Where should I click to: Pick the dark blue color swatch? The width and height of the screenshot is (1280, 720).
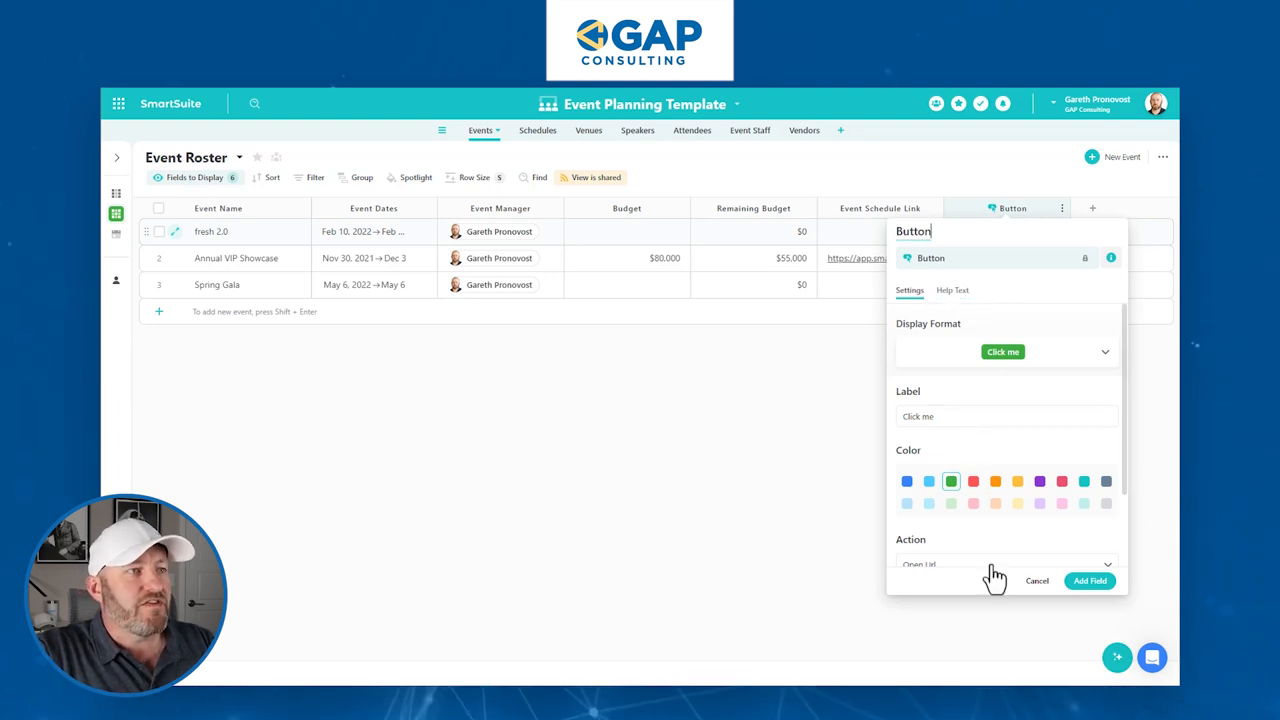pyautogui.click(x=907, y=482)
